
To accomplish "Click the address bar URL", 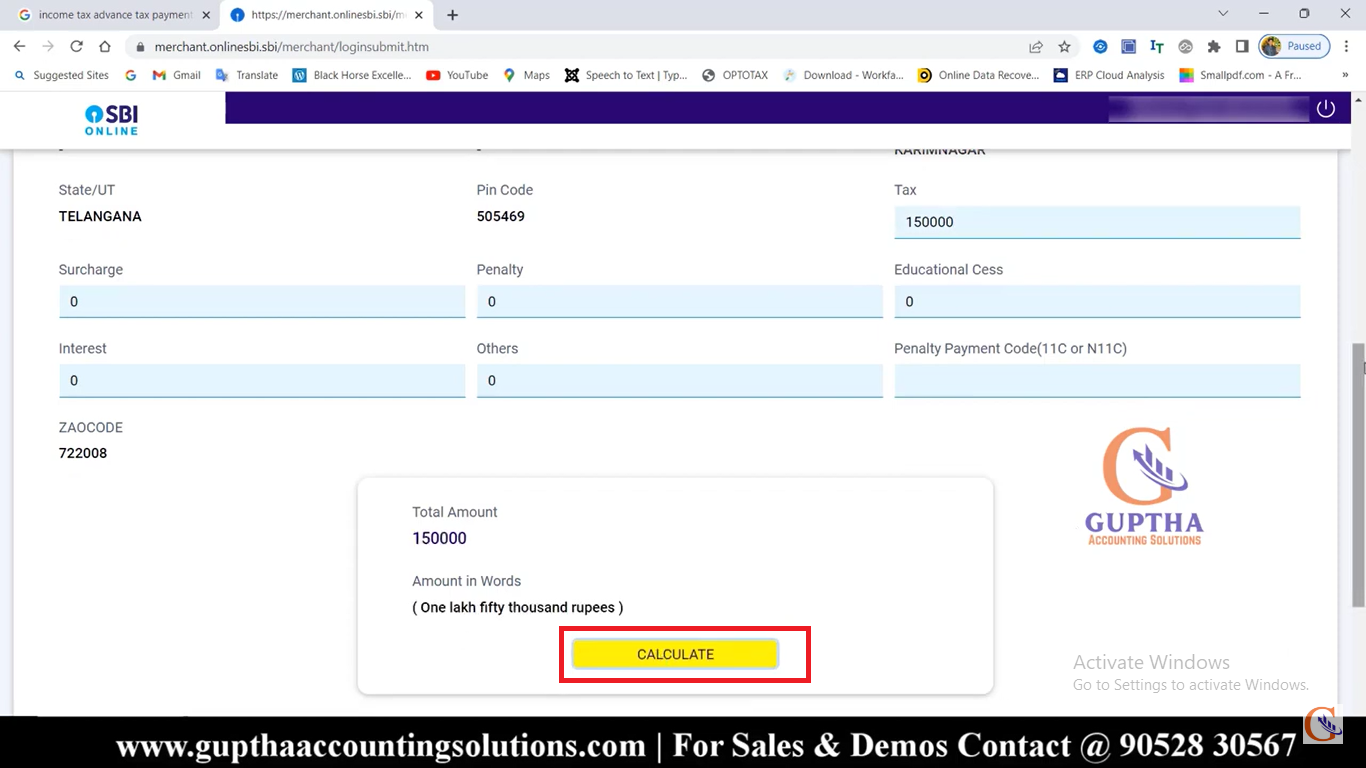I will (x=292, y=47).
